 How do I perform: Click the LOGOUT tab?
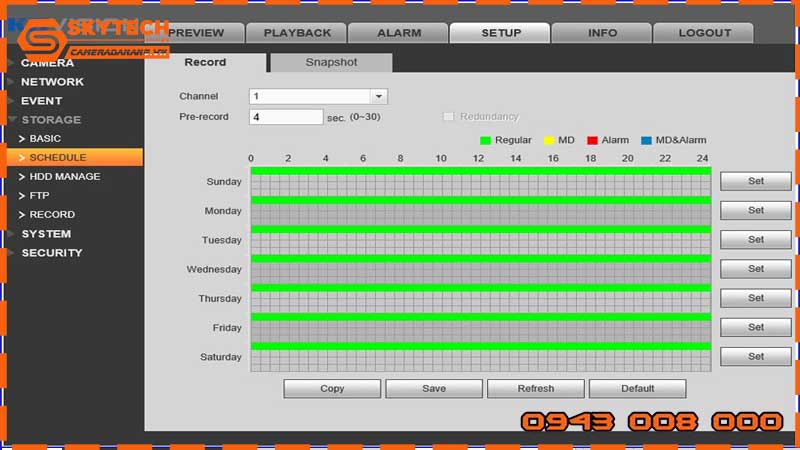coord(704,33)
